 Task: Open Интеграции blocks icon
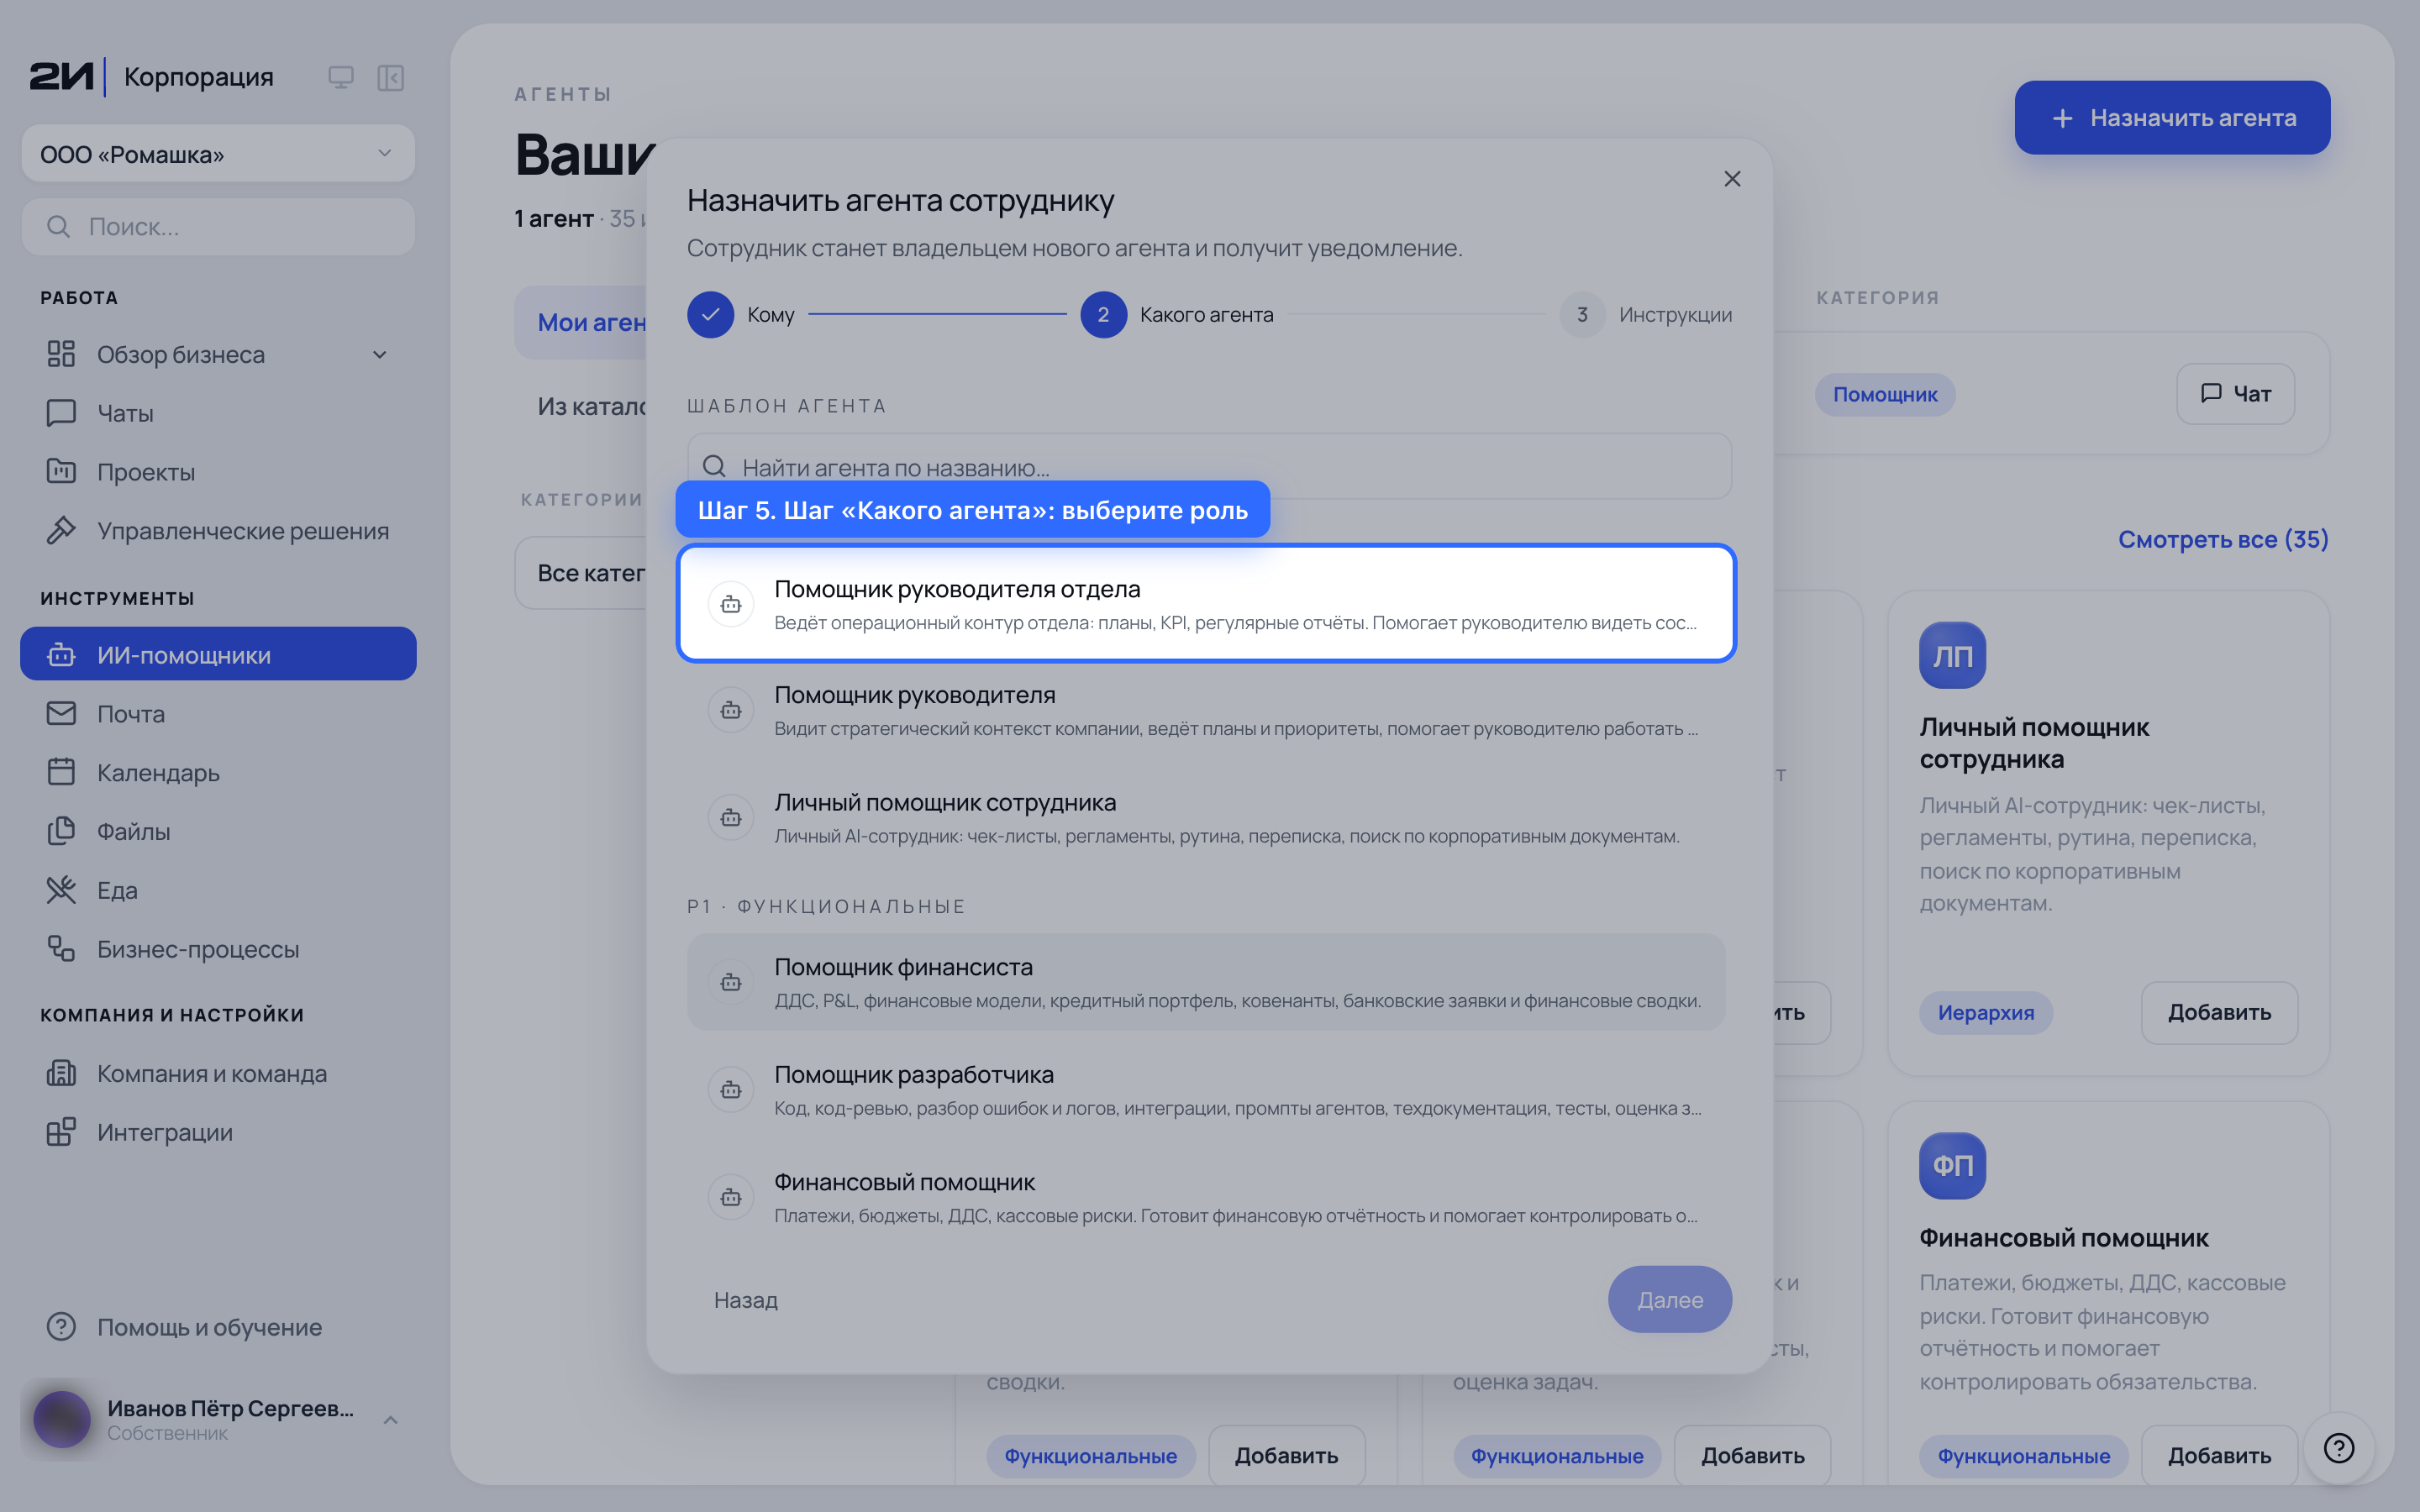pyautogui.click(x=61, y=1132)
